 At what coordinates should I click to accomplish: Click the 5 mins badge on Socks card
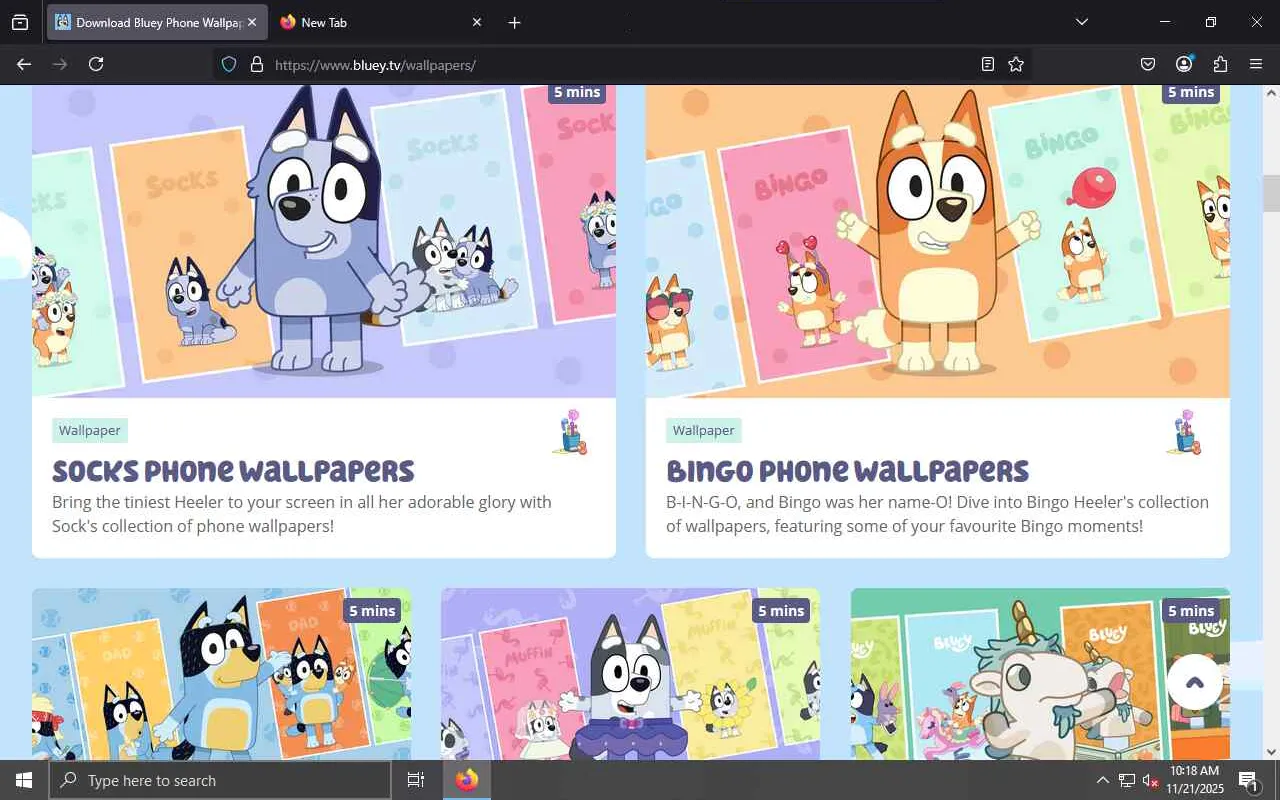577,92
